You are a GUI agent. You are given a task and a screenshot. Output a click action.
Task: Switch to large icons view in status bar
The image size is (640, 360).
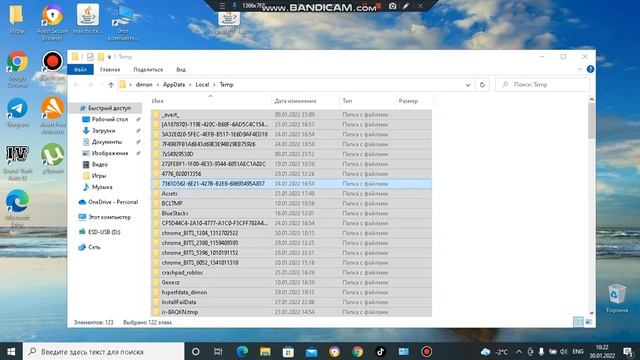pos(589,322)
